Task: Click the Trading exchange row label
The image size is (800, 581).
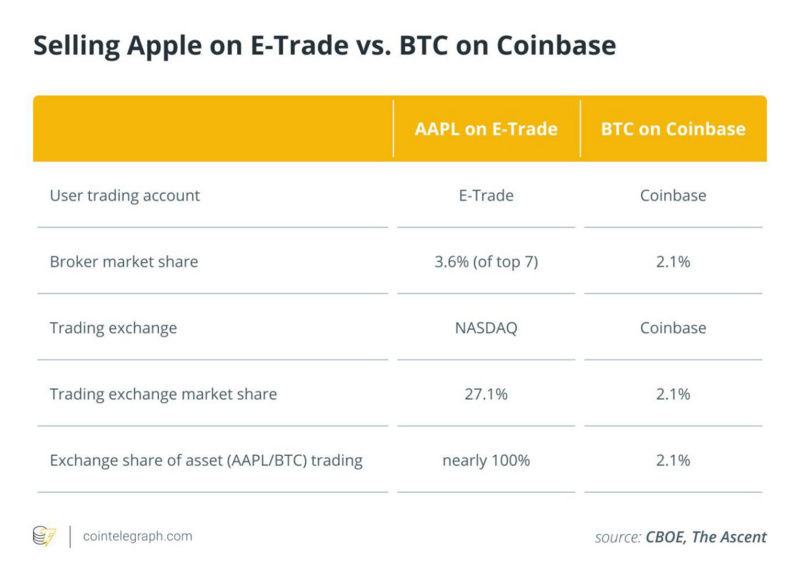Action: [113, 328]
